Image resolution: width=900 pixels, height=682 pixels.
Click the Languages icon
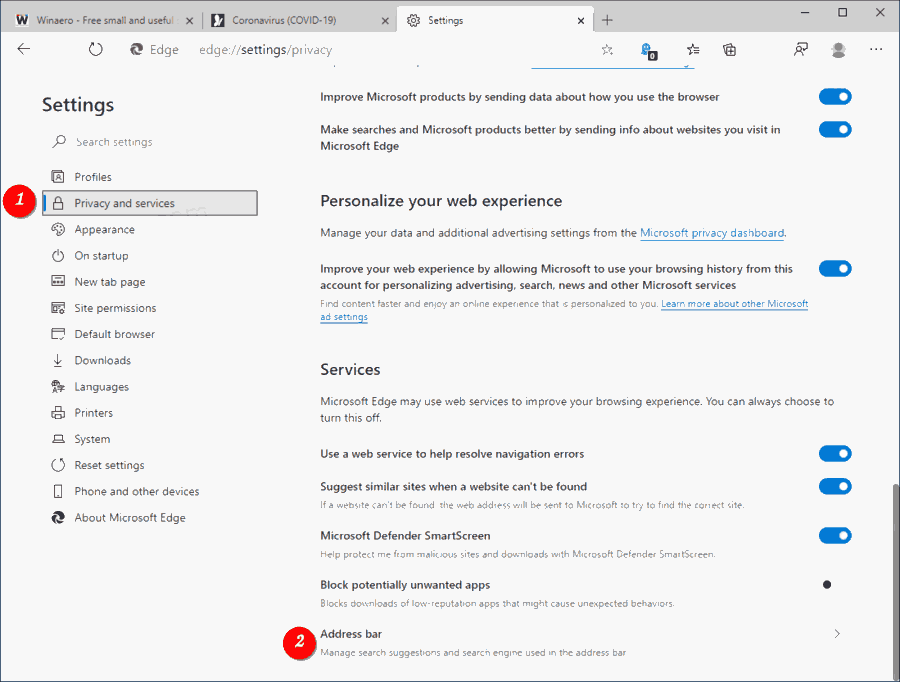point(58,386)
